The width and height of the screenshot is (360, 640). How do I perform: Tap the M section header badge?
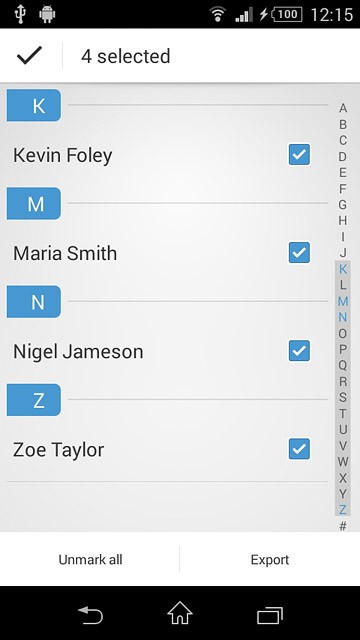tap(34, 203)
